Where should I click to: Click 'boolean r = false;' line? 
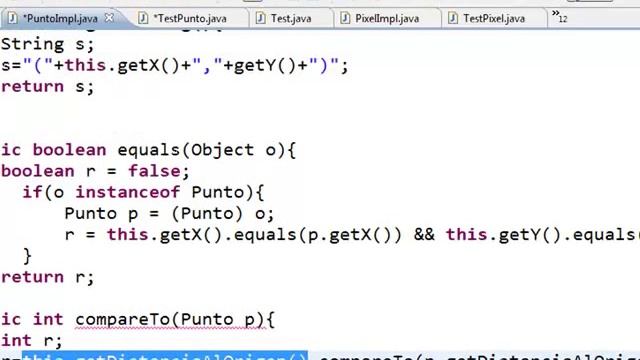tap(96, 171)
